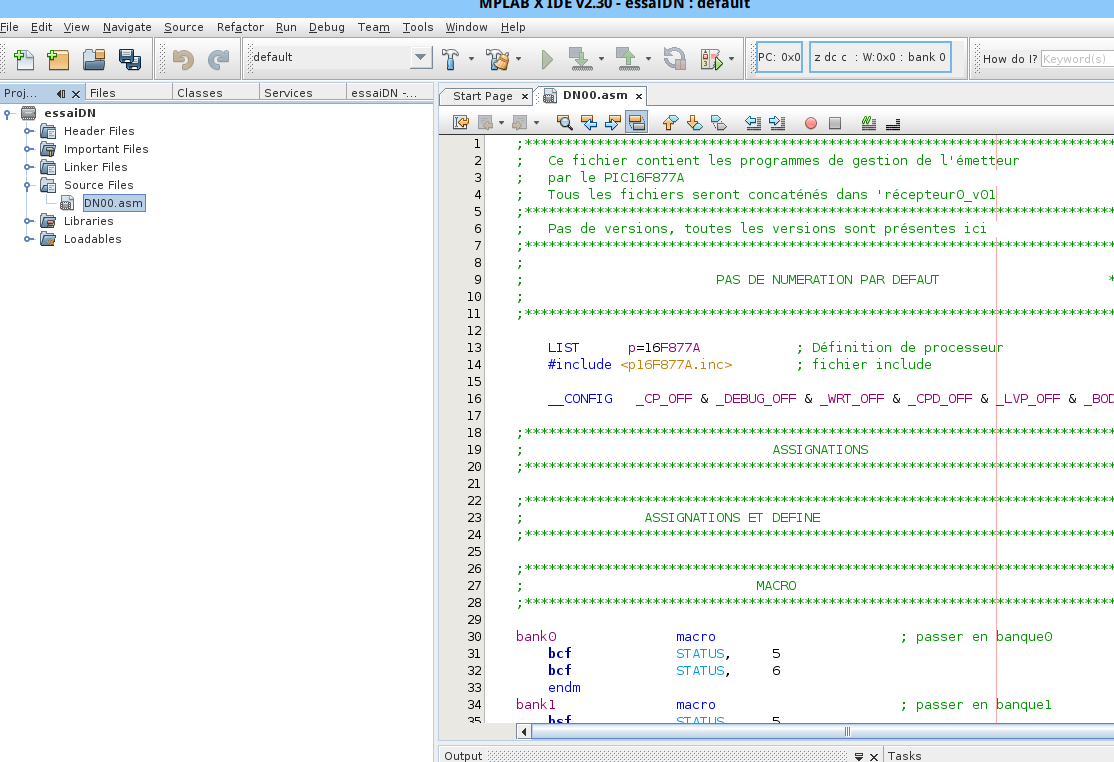Click the Find Selection magnifier icon
This screenshot has width=1114, height=762.
[x=564, y=123]
